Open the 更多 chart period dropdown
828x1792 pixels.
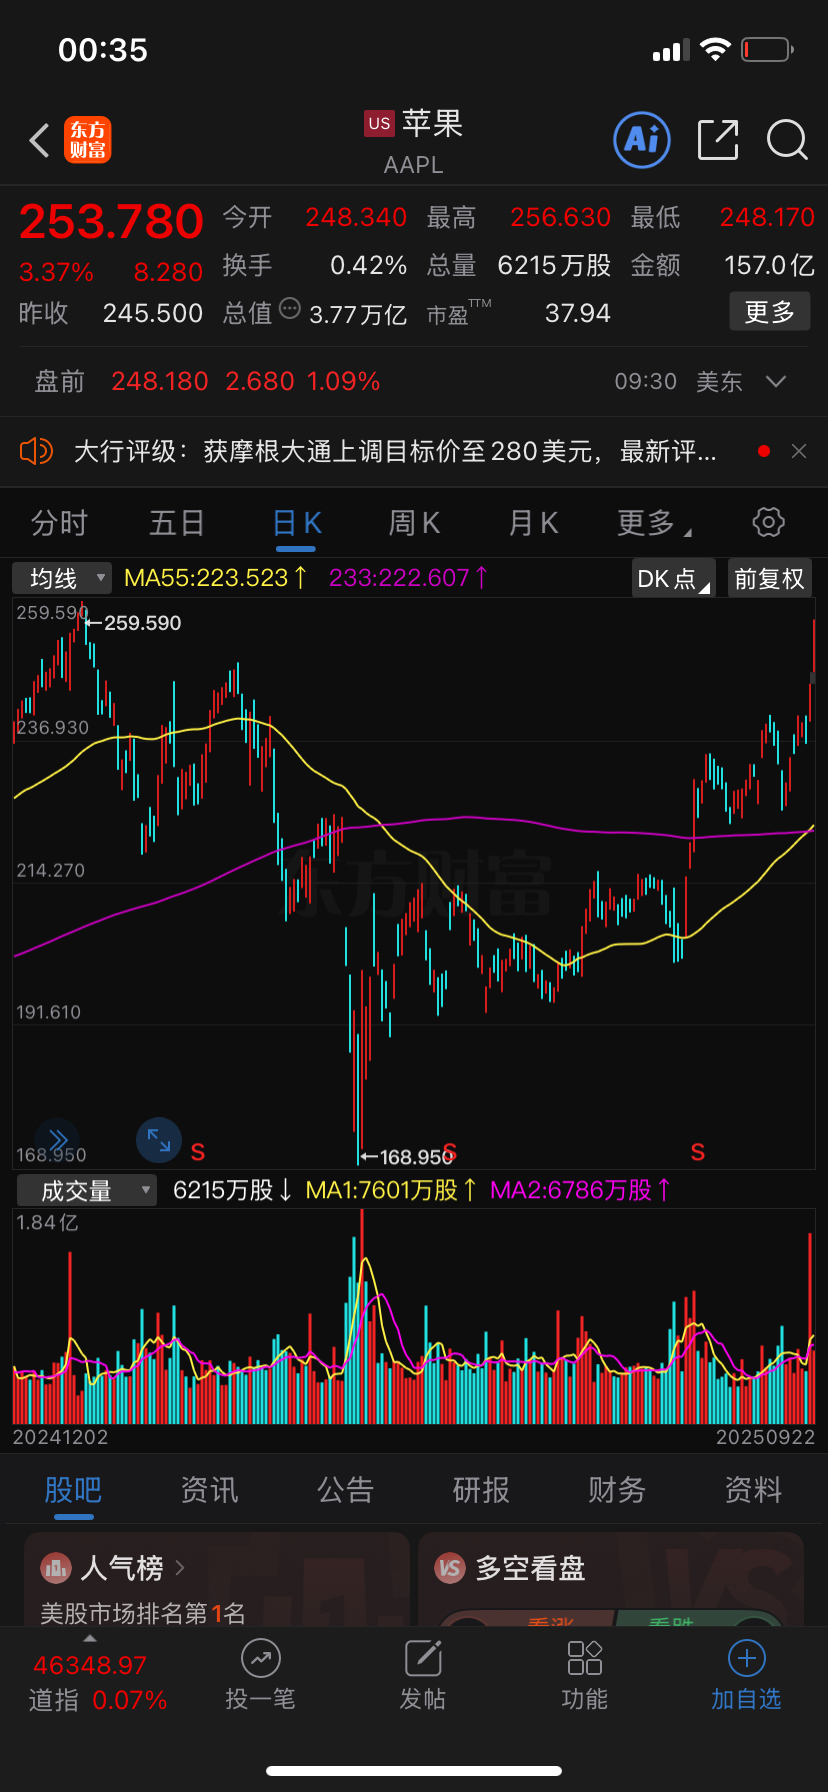coord(654,522)
